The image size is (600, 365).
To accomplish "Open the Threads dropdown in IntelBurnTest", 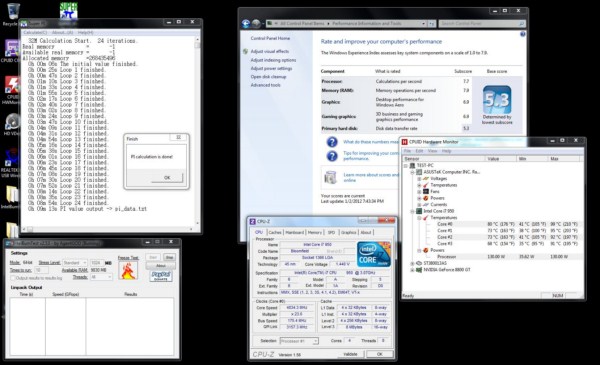I will (x=101, y=277).
